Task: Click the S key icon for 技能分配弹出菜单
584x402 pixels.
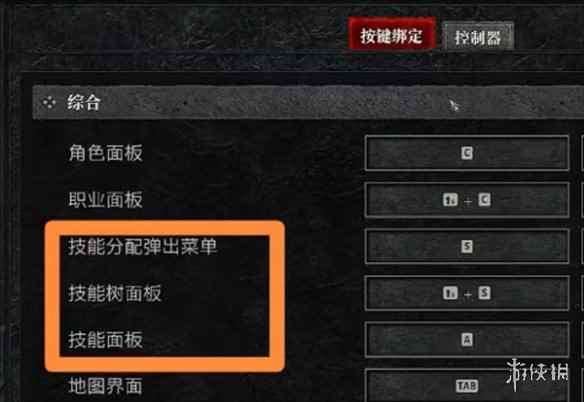Action: [x=467, y=246]
